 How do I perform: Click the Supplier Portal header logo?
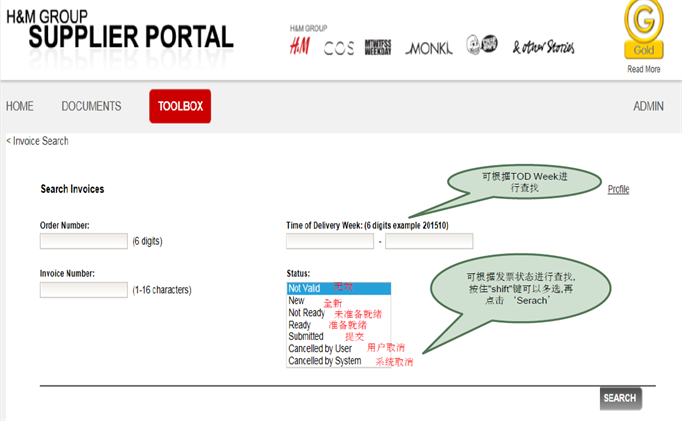click(118, 30)
